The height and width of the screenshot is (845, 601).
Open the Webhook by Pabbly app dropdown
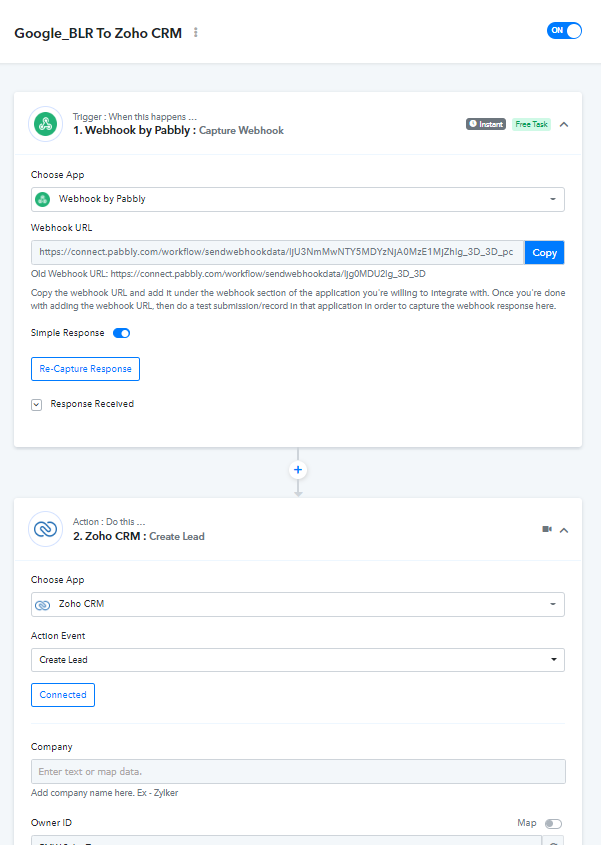(x=298, y=199)
